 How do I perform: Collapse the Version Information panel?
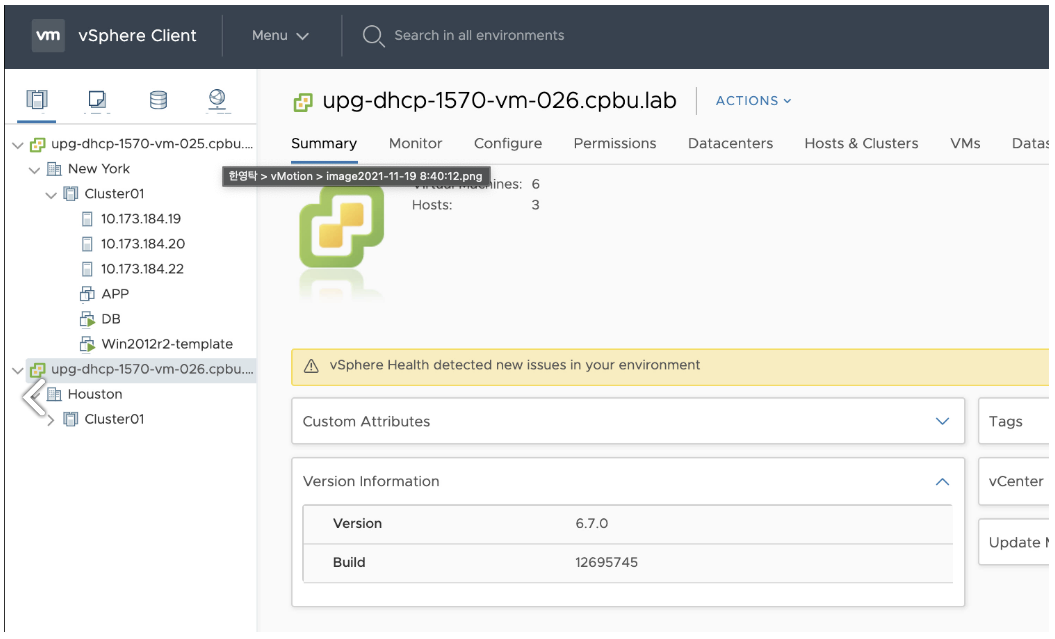(943, 482)
